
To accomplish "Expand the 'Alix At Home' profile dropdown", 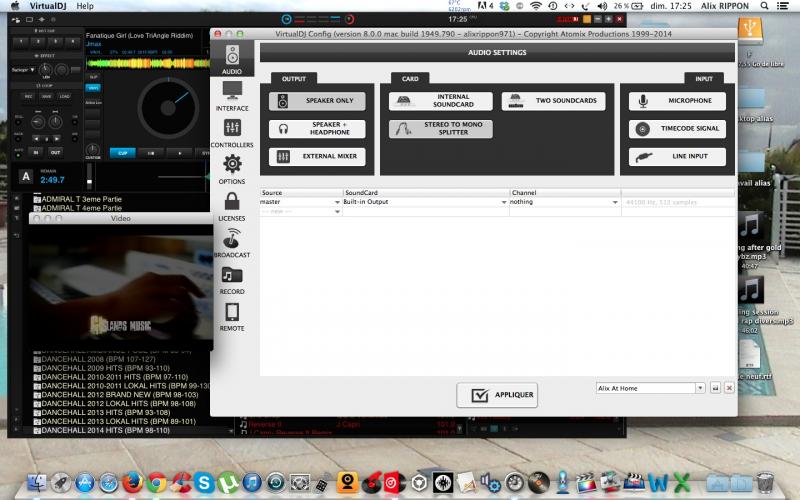I will click(x=700, y=388).
